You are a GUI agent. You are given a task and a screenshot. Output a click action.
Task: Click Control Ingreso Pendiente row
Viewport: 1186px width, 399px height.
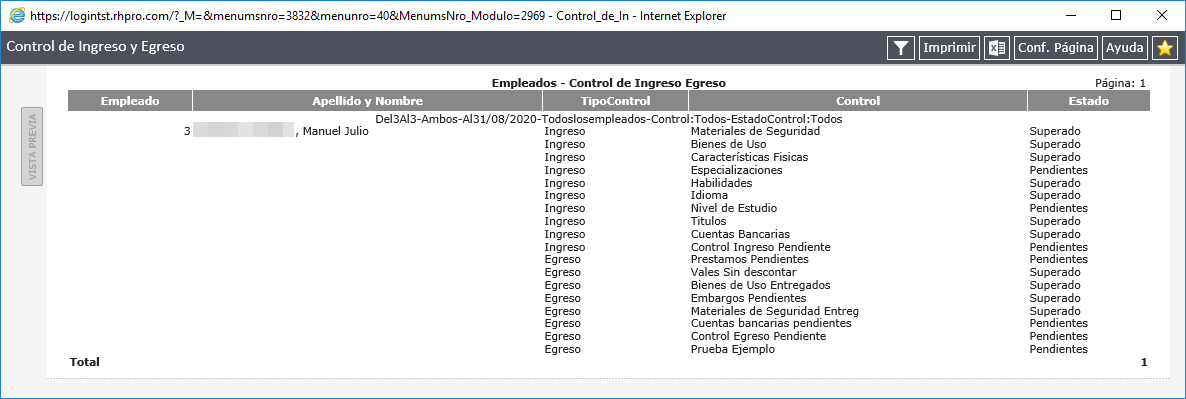(x=761, y=247)
